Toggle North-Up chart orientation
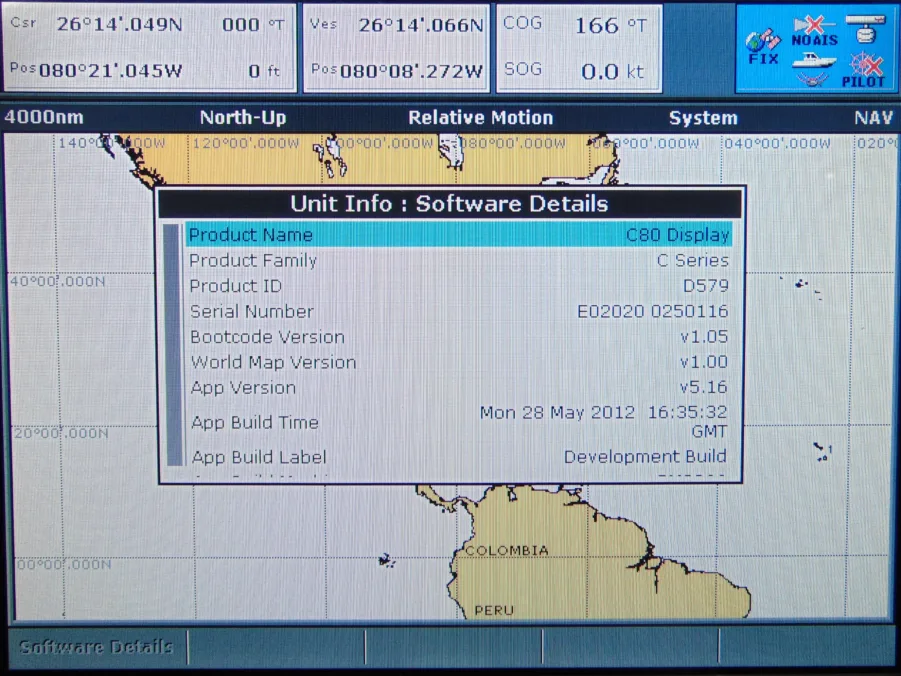The image size is (901, 676). coord(242,117)
